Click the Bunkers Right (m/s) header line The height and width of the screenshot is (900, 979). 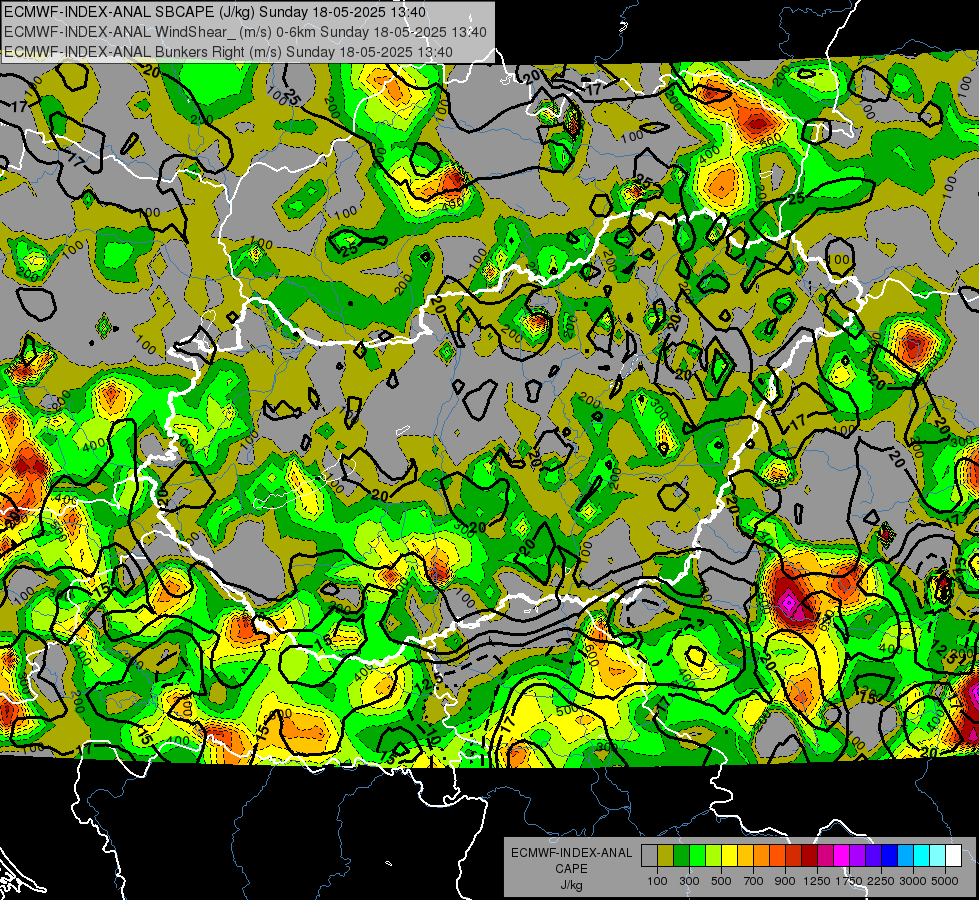[x=228, y=52]
